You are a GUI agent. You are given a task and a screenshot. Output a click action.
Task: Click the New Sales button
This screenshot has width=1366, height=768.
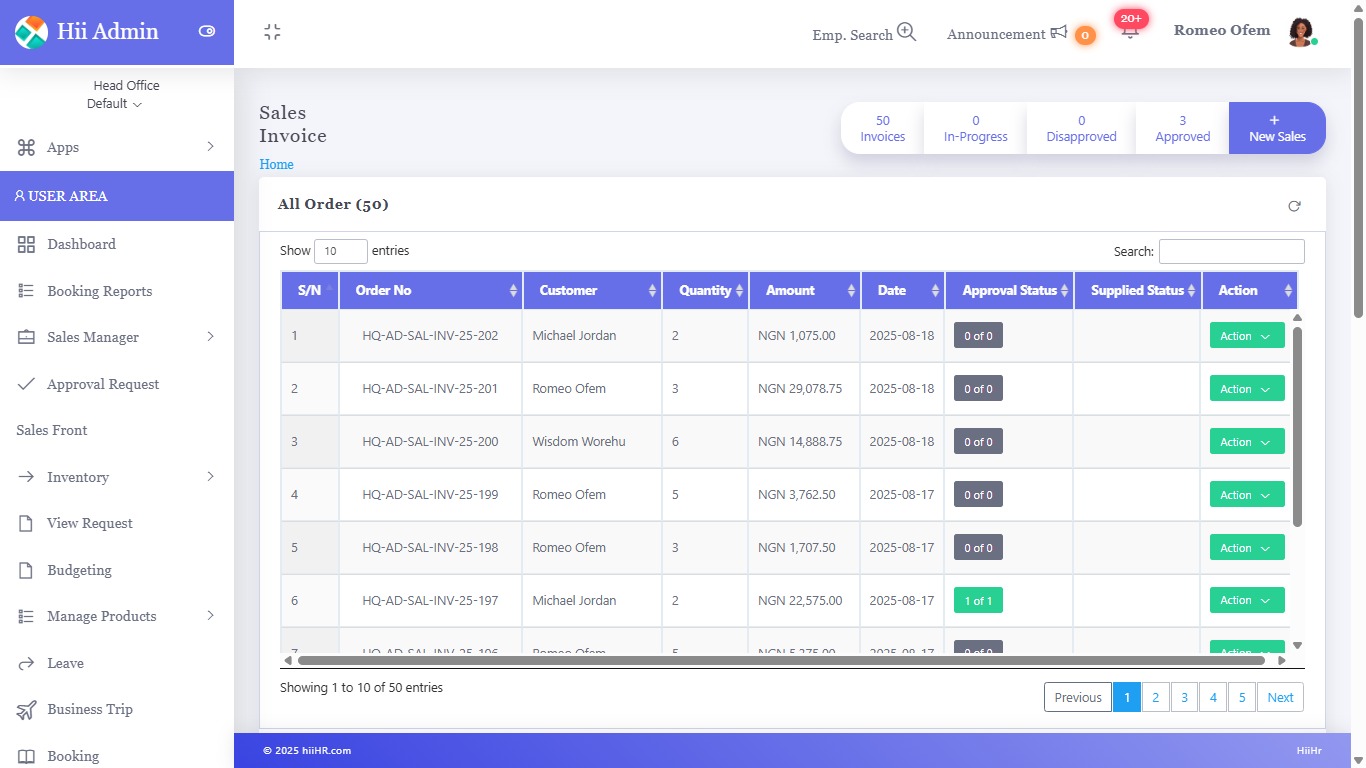(1277, 128)
